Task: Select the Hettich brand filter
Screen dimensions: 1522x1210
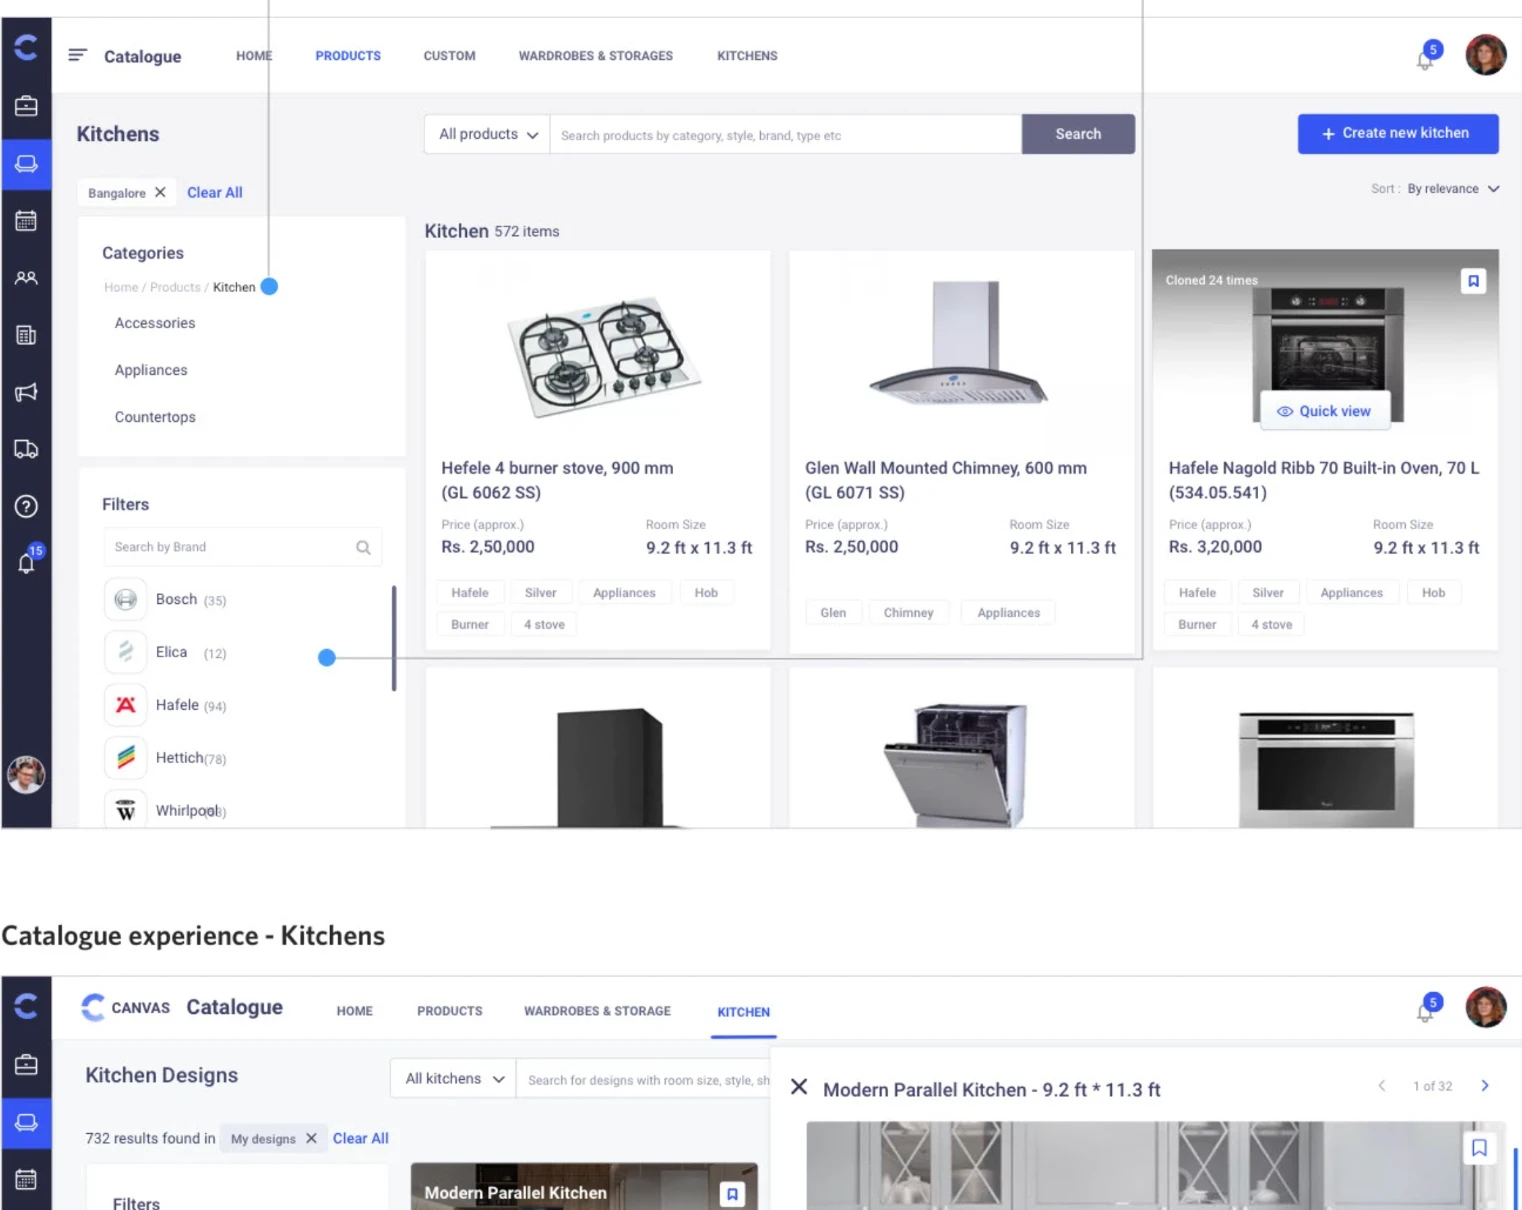Action: (x=166, y=758)
